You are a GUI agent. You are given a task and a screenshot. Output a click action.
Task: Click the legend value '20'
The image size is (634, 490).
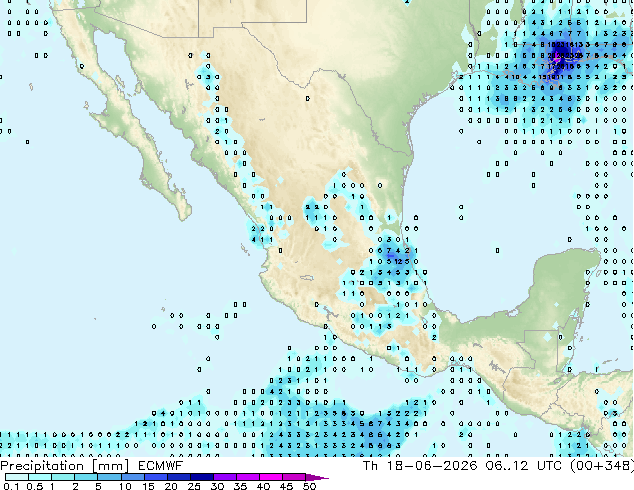(x=171, y=486)
